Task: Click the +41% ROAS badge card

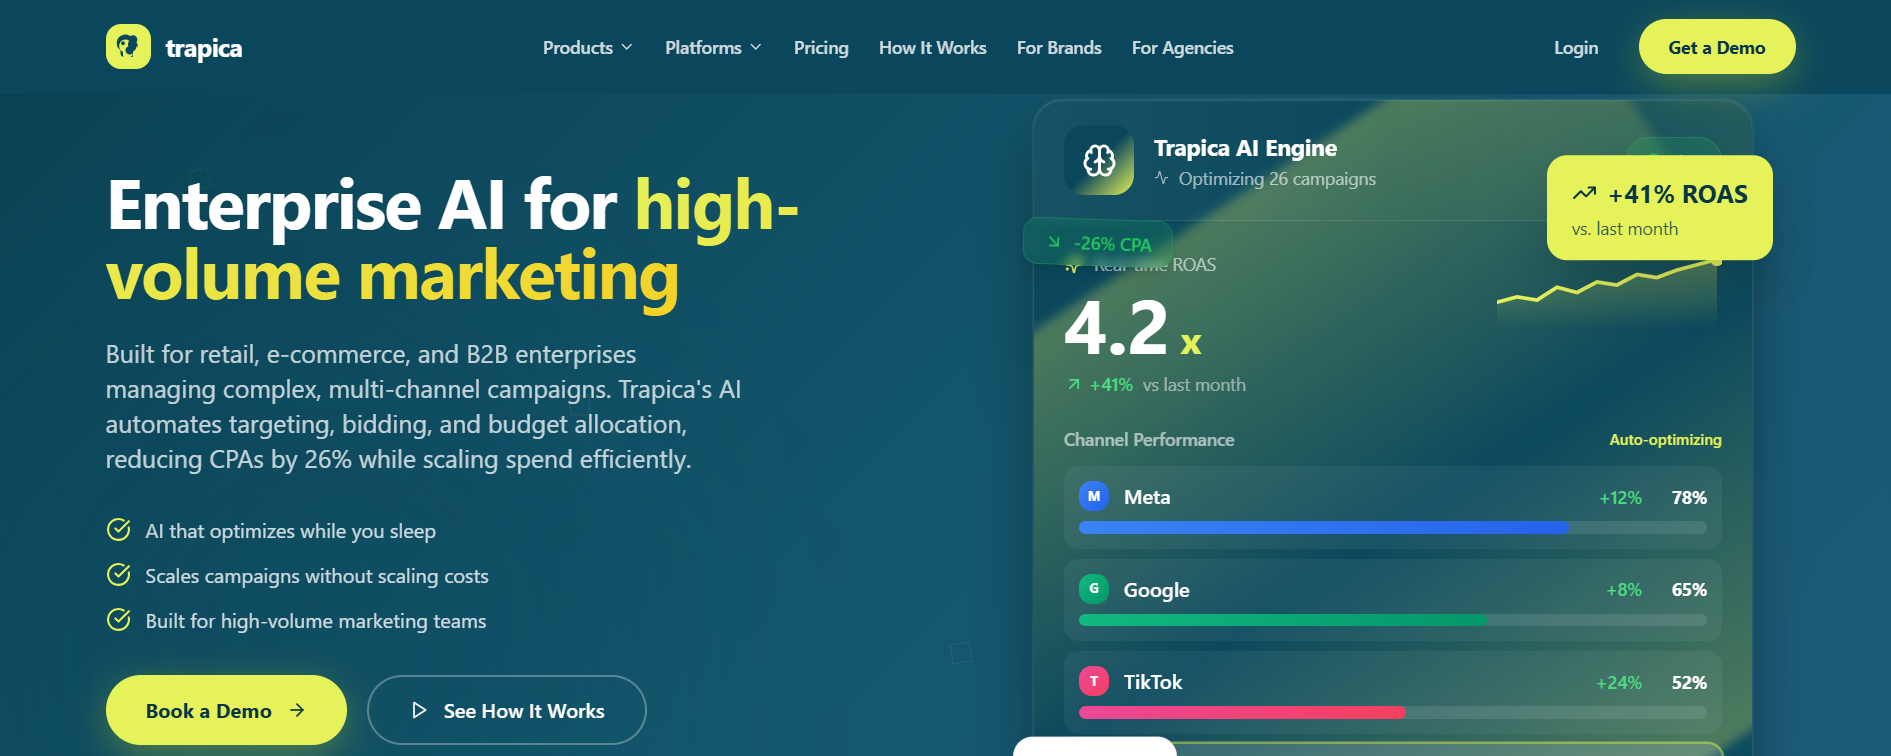Action: click(x=1660, y=207)
